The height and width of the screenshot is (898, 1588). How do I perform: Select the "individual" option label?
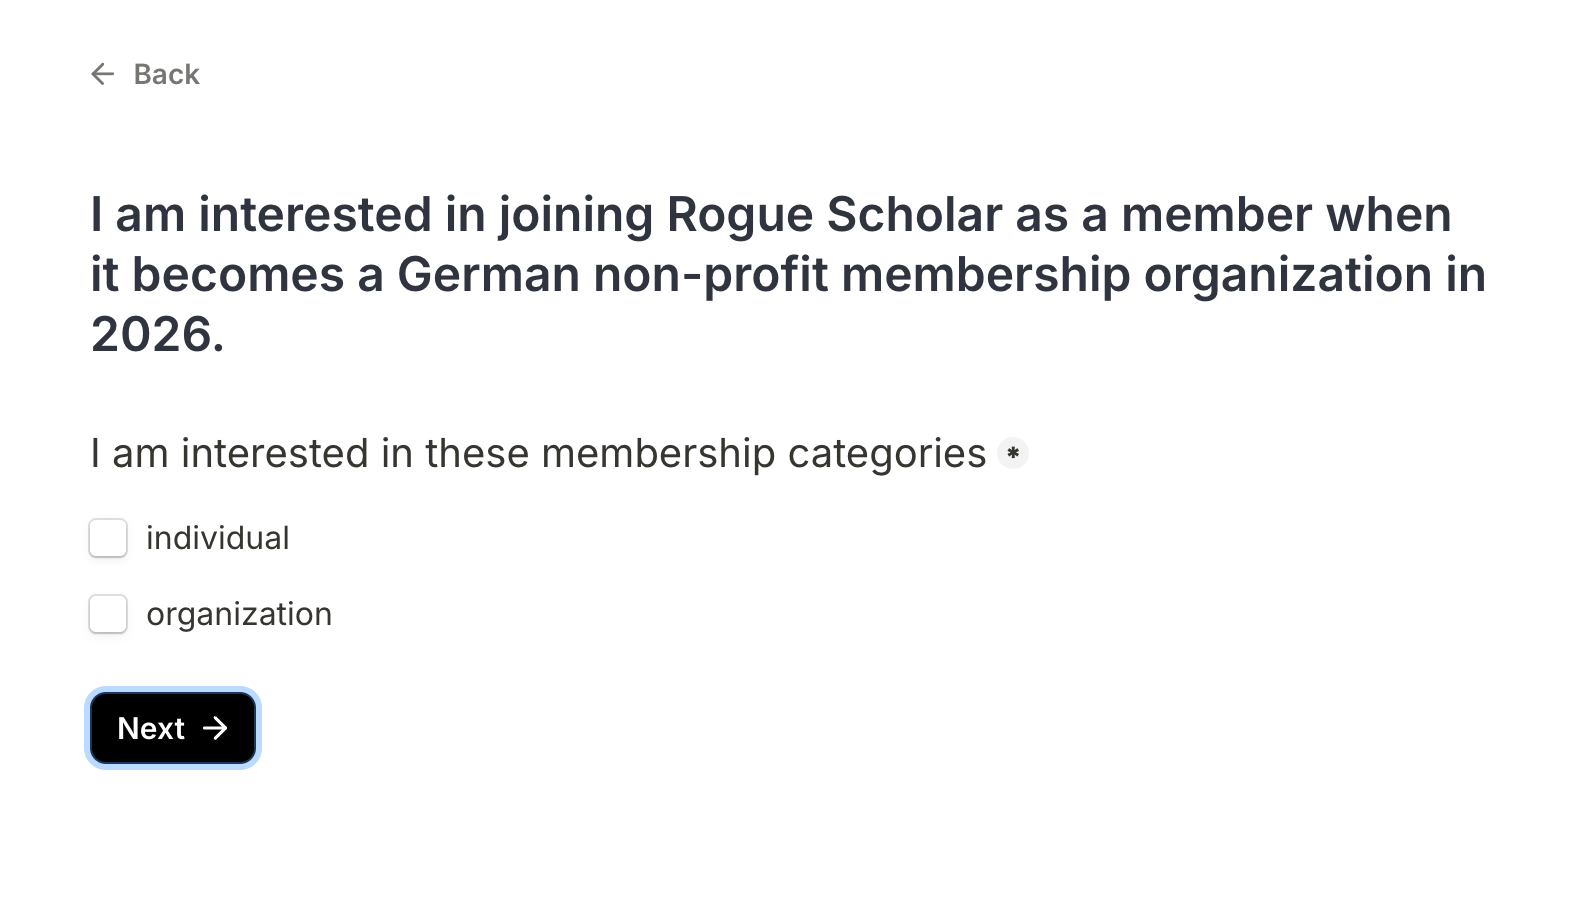tap(218, 538)
